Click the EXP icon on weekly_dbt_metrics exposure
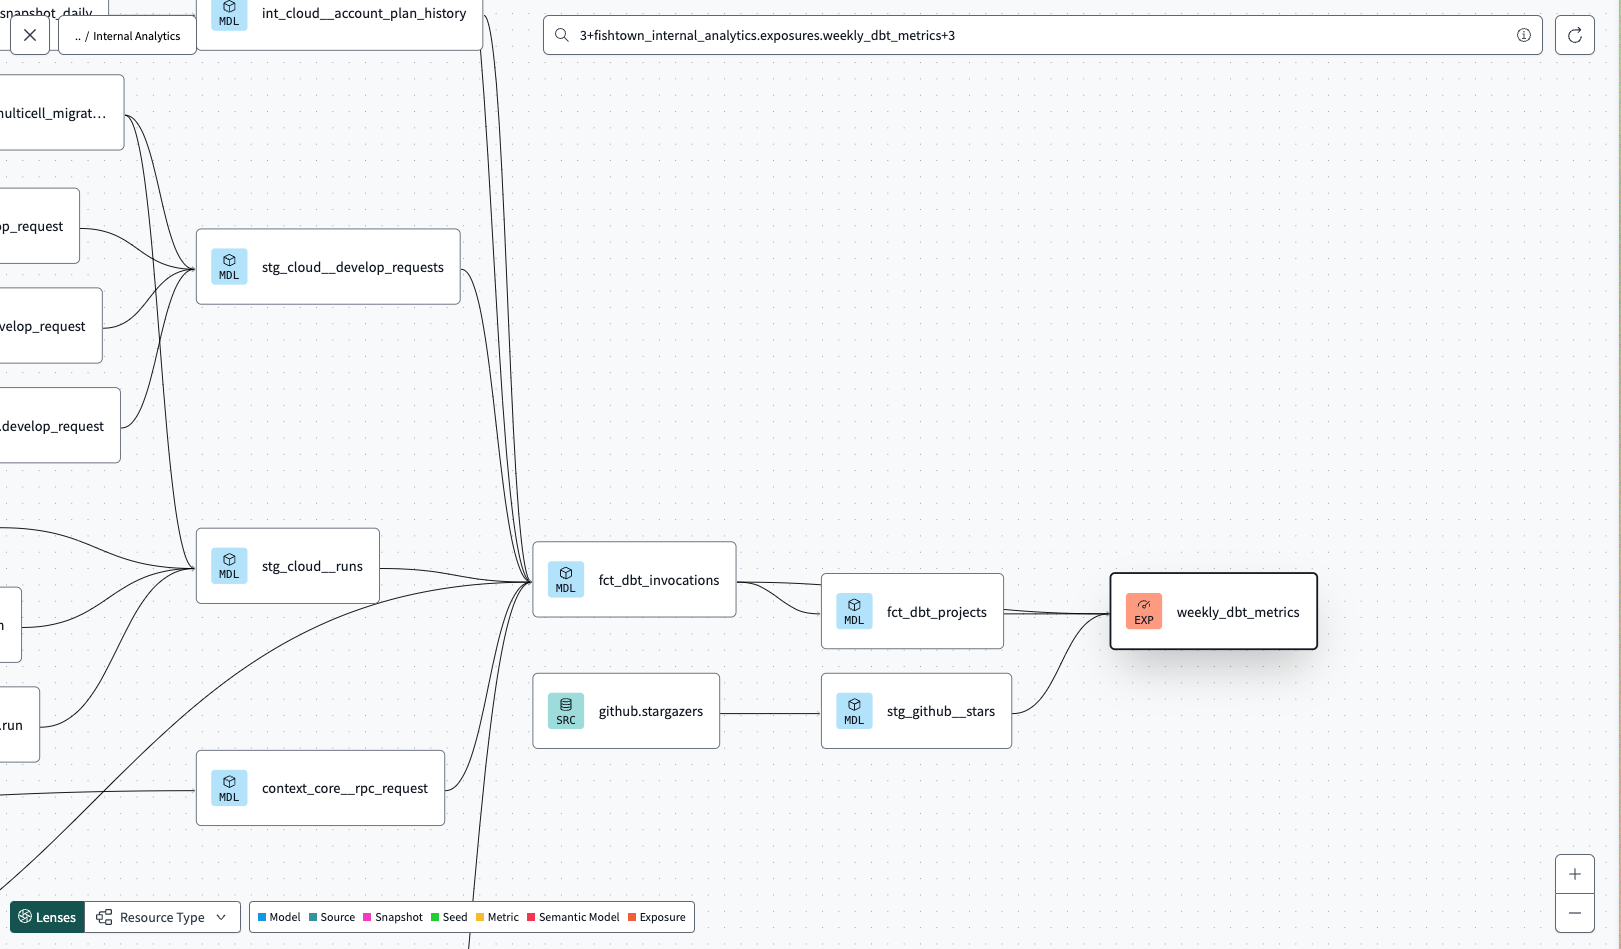Viewport: 1621px width, 949px height. (x=1143, y=611)
